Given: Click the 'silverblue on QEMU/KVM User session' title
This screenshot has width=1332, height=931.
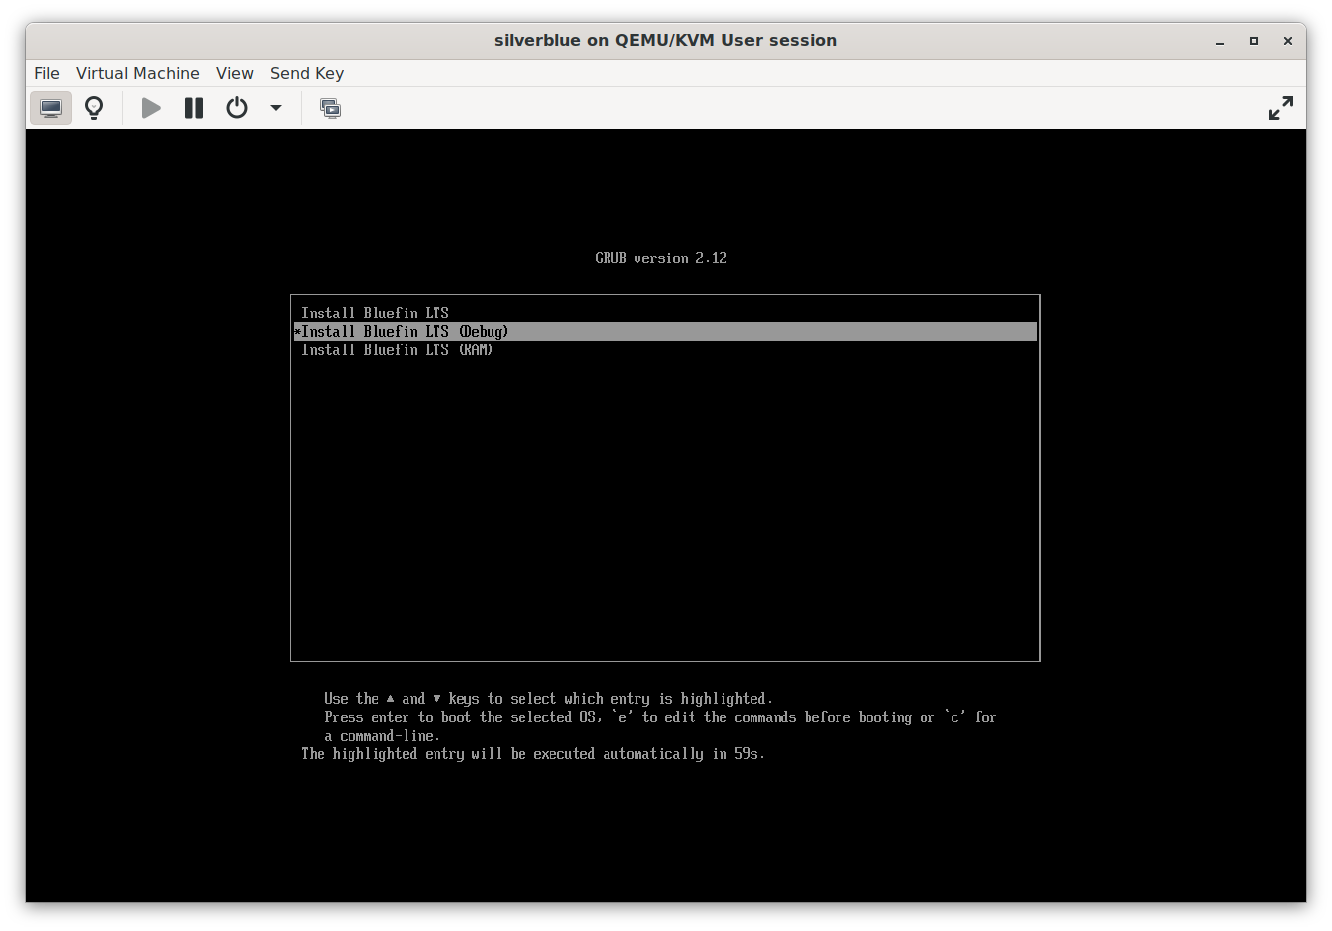Looking at the screenshot, I should point(666,40).
